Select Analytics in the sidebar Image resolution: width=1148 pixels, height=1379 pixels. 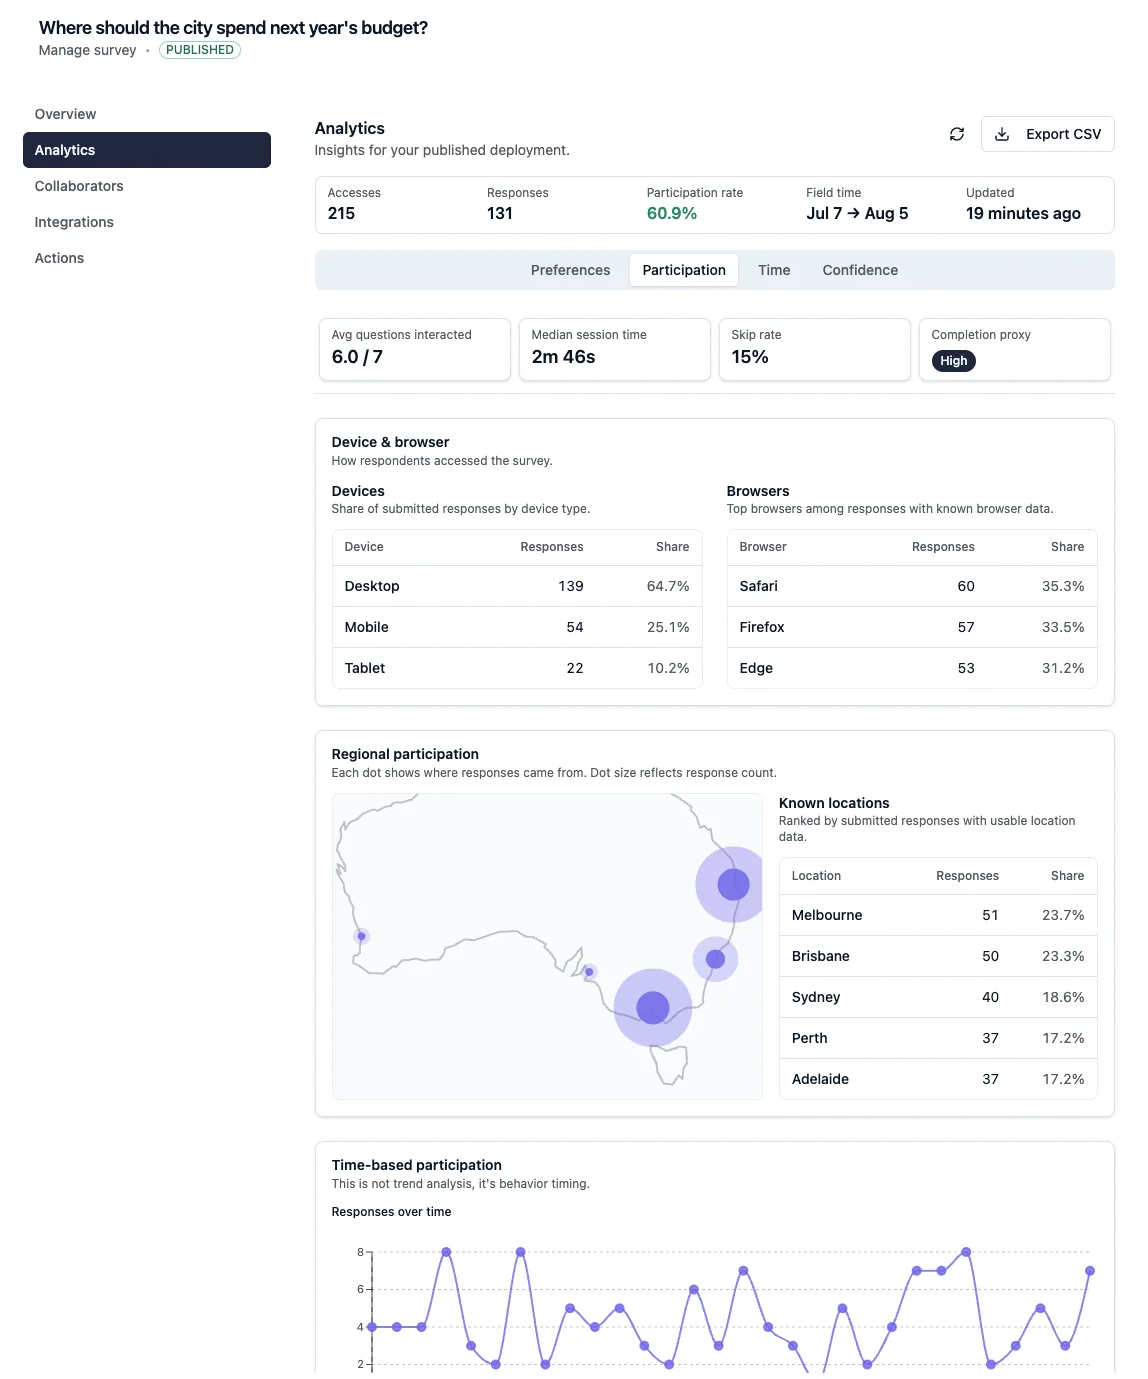click(x=147, y=150)
